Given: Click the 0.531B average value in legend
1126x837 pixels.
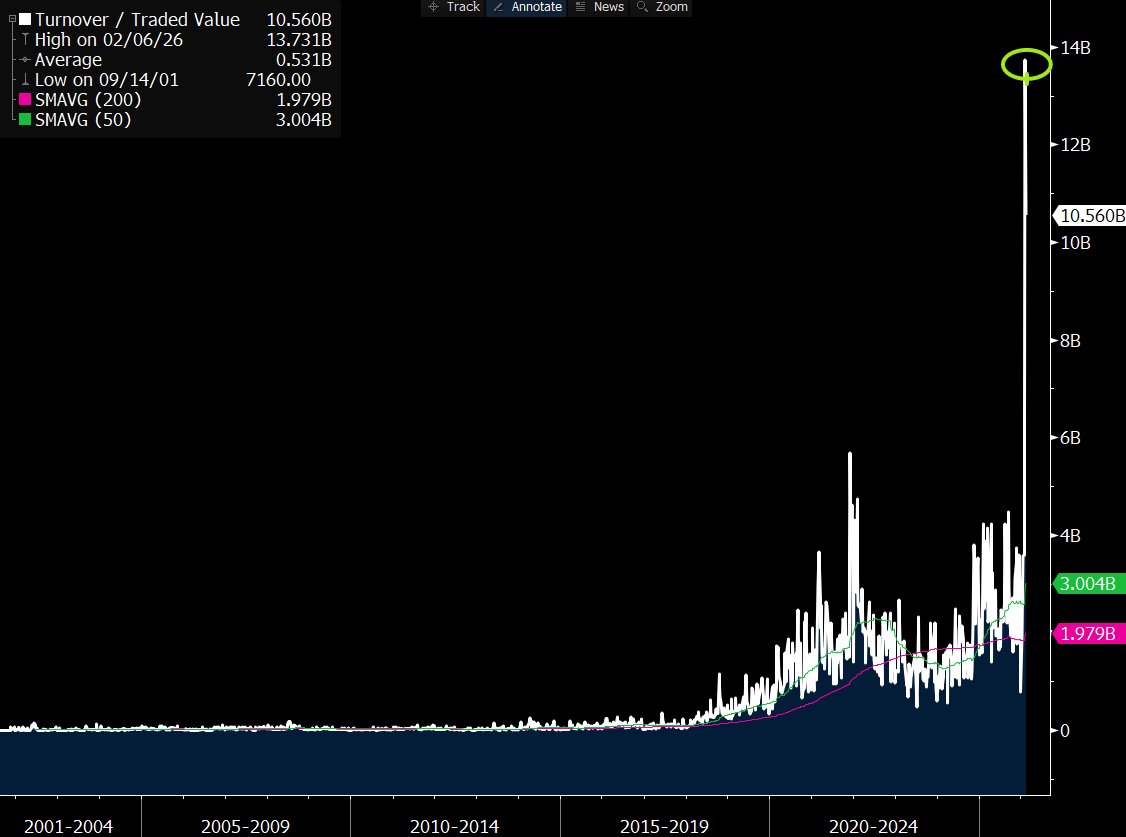Looking at the screenshot, I should coord(304,60).
